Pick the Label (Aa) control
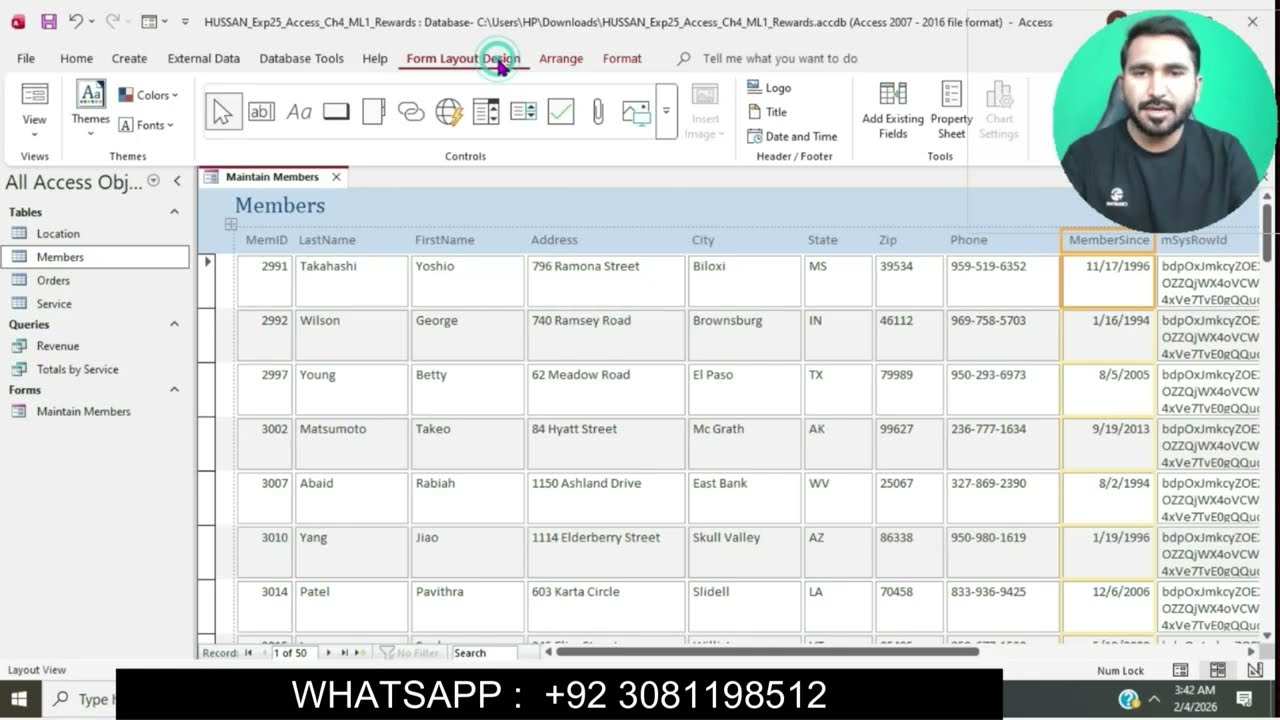The height and width of the screenshot is (720, 1280). pos(299,112)
